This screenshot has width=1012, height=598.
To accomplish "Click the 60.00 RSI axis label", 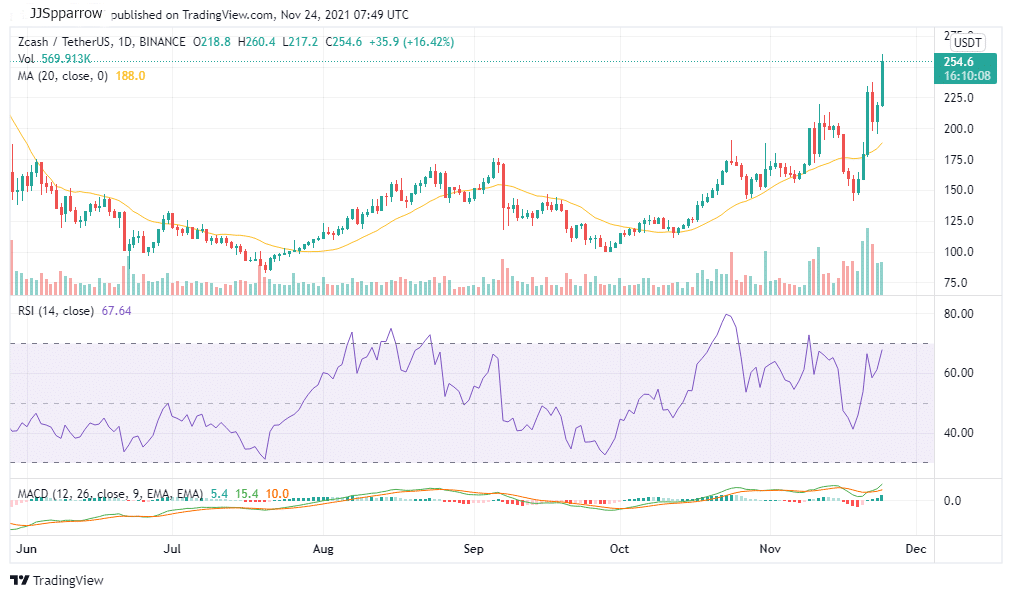I will click(959, 373).
